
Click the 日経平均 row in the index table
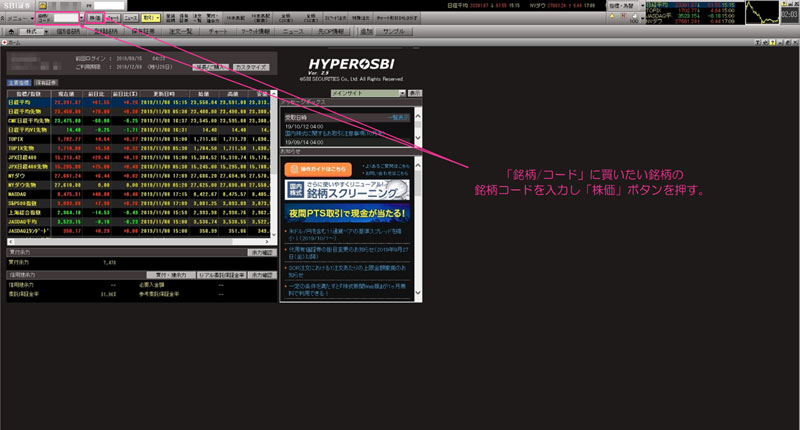(138, 103)
